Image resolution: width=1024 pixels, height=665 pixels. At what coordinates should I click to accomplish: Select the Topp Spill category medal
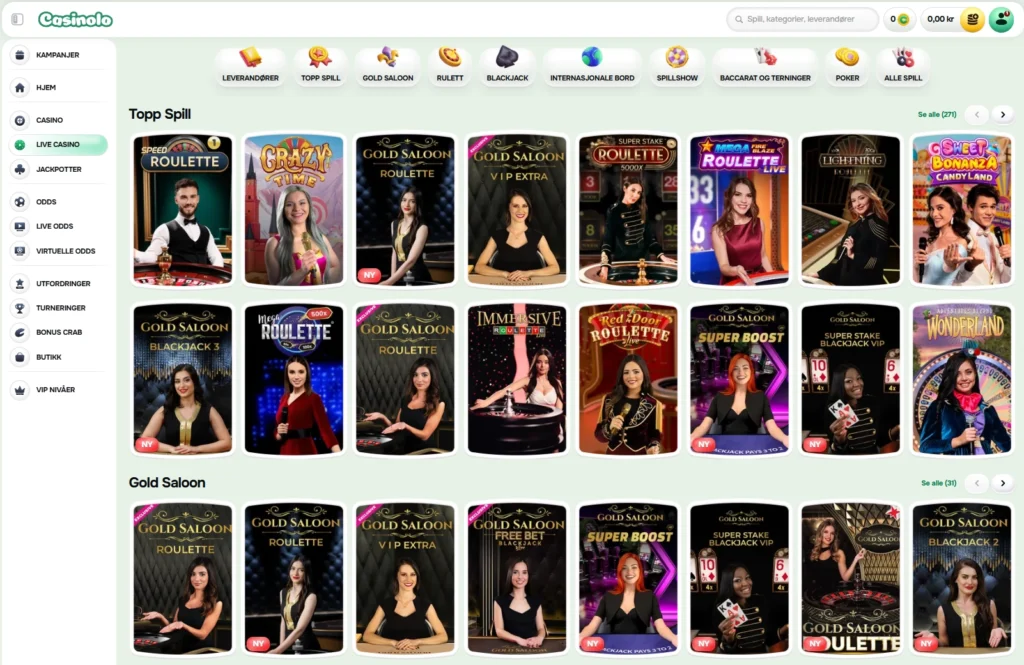(320, 65)
